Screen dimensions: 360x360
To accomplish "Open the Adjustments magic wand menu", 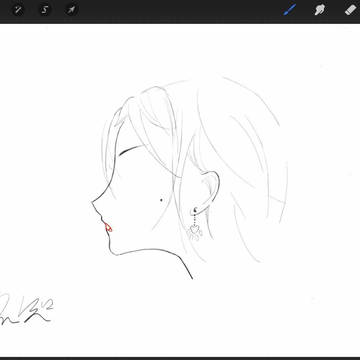I will coord(18,10).
